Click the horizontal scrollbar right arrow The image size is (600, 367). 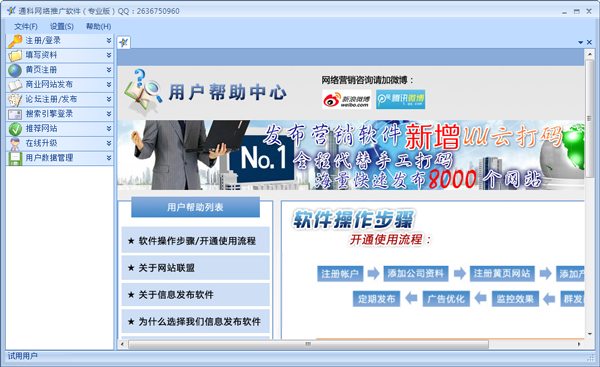[x=579, y=344]
